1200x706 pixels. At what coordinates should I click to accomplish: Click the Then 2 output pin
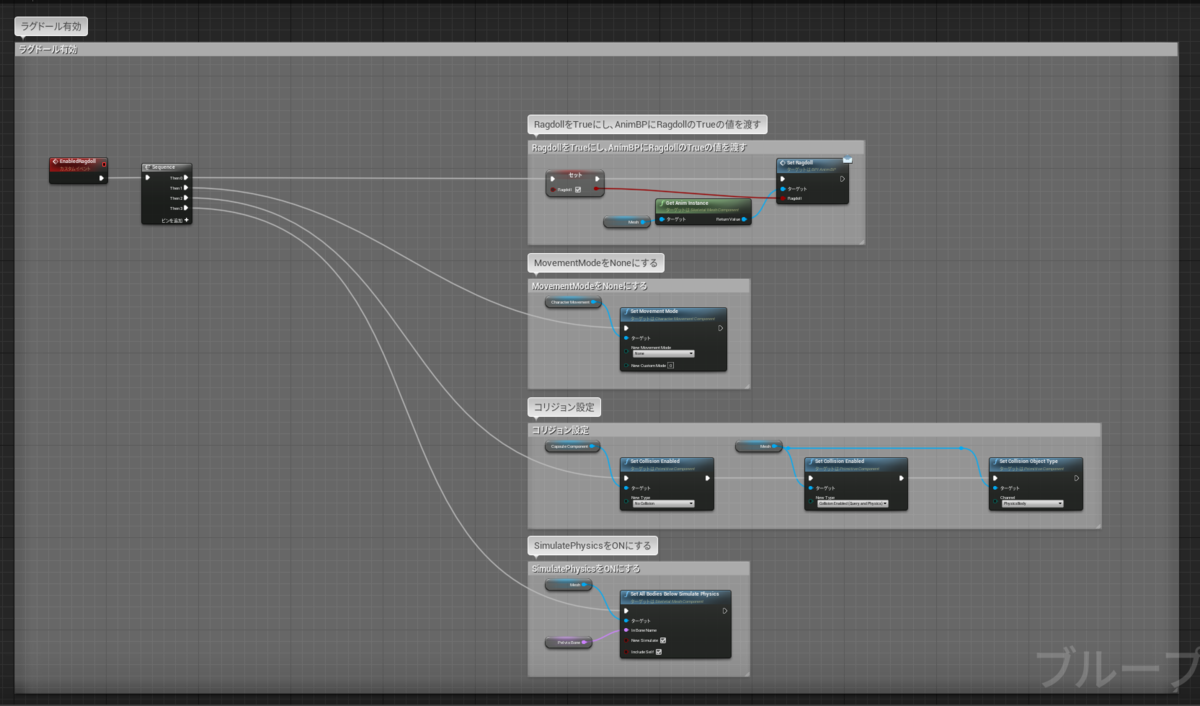pos(186,198)
